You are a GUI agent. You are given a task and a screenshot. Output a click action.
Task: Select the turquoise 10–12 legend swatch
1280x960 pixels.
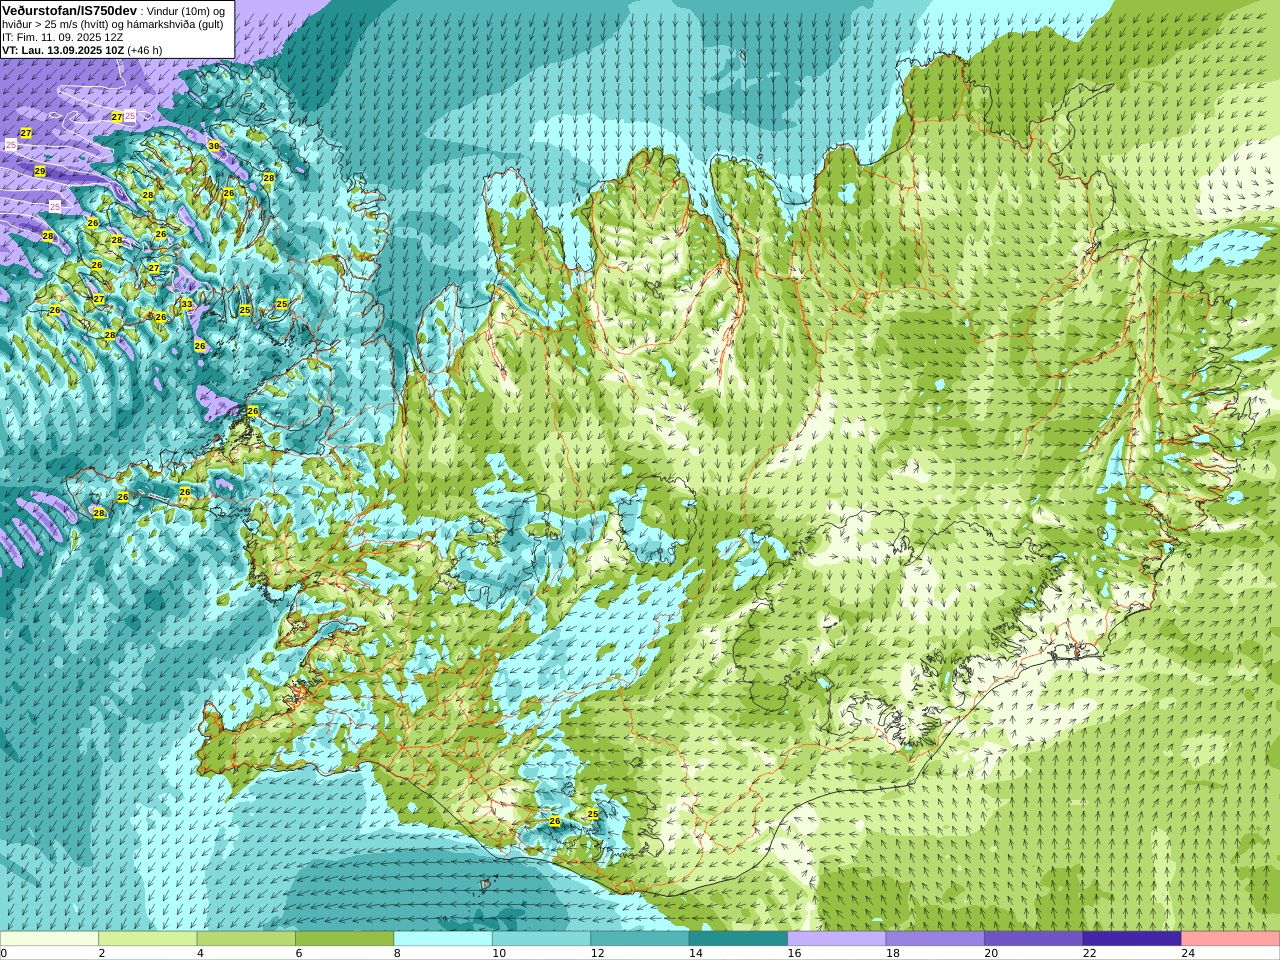pyautogui.click(x=541, y=939)
